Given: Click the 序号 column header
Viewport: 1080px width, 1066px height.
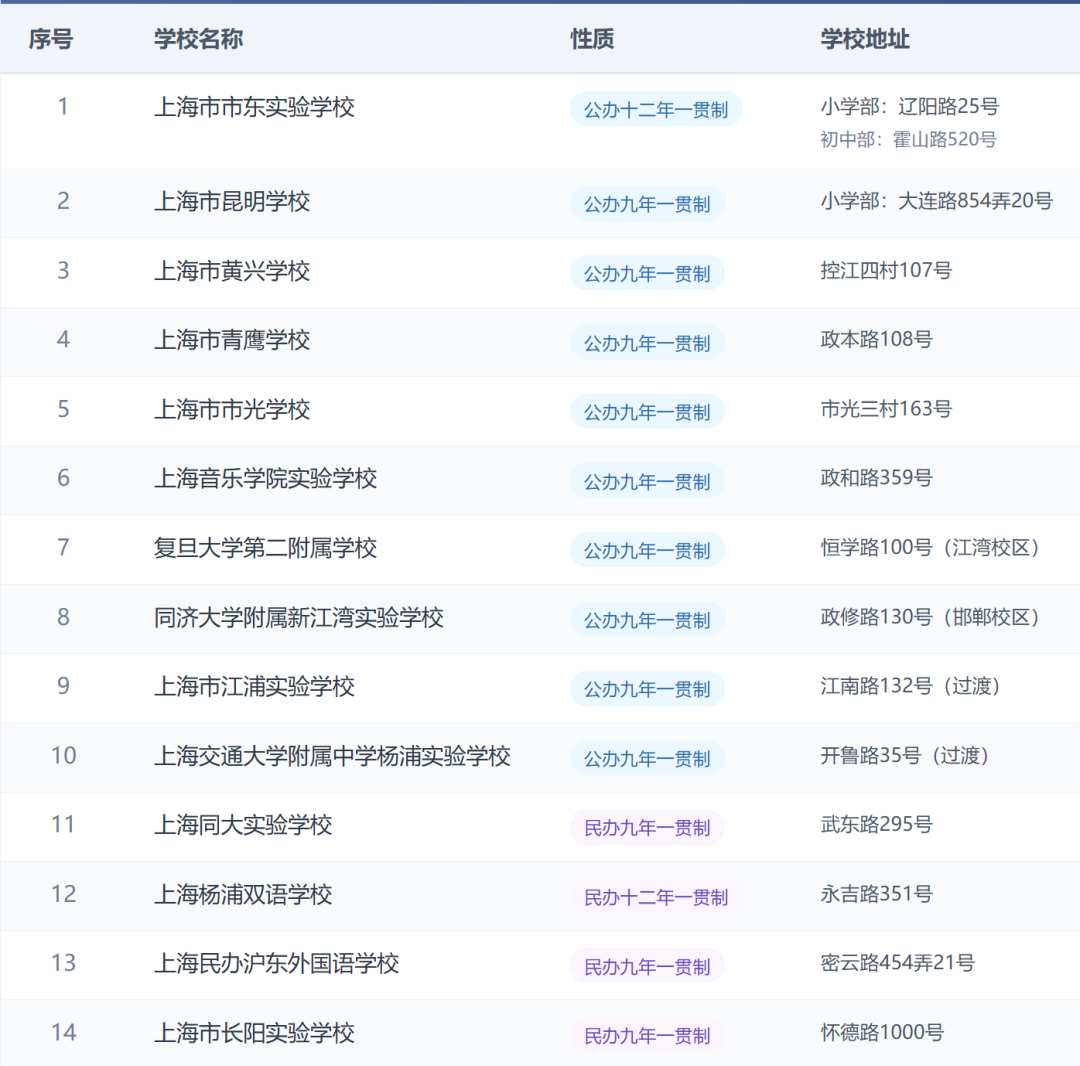Looking at the screenshot, I should [50, 39].
